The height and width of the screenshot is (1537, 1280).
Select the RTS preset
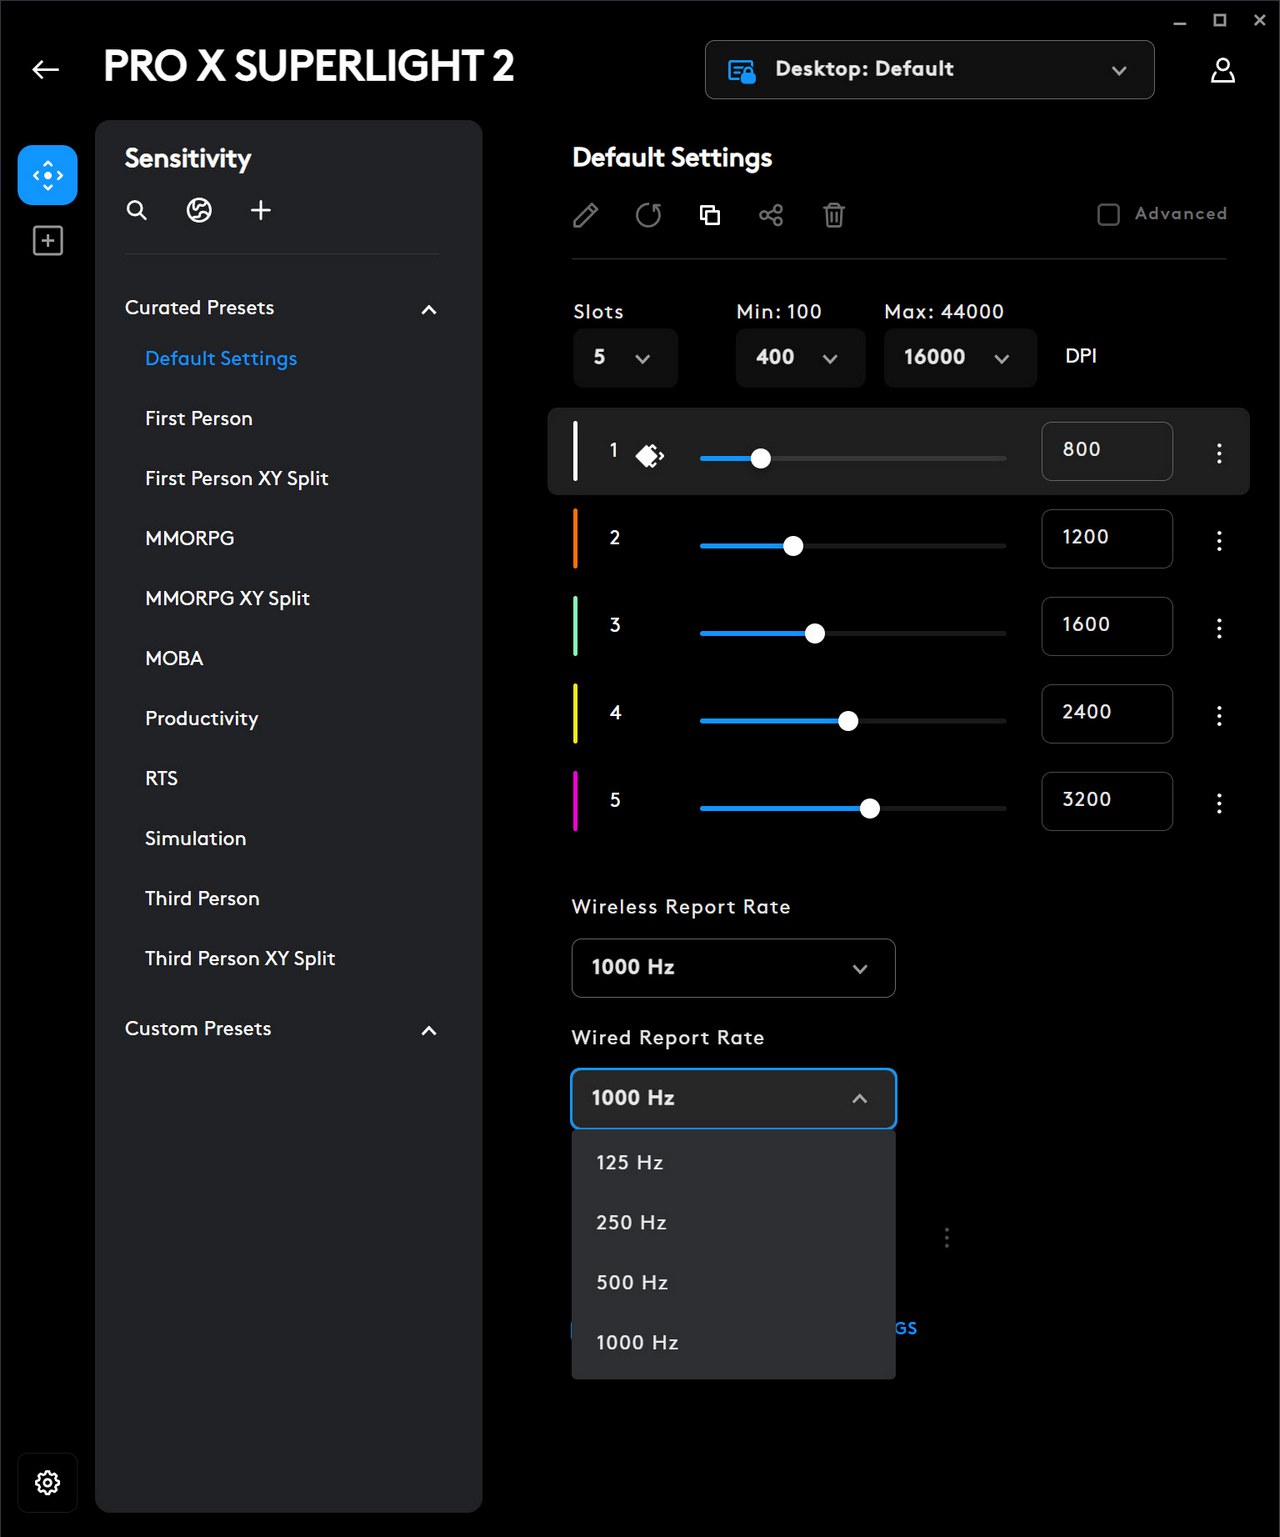(161, 778)
